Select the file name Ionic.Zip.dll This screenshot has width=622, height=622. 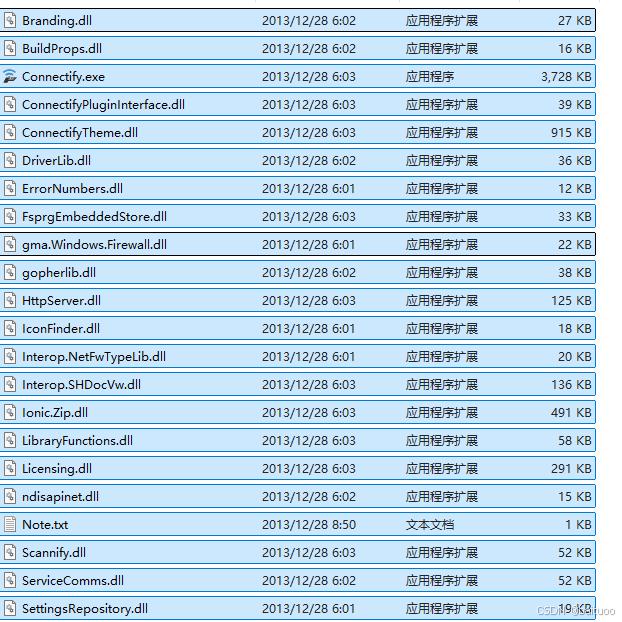click(x=55, y=413)
